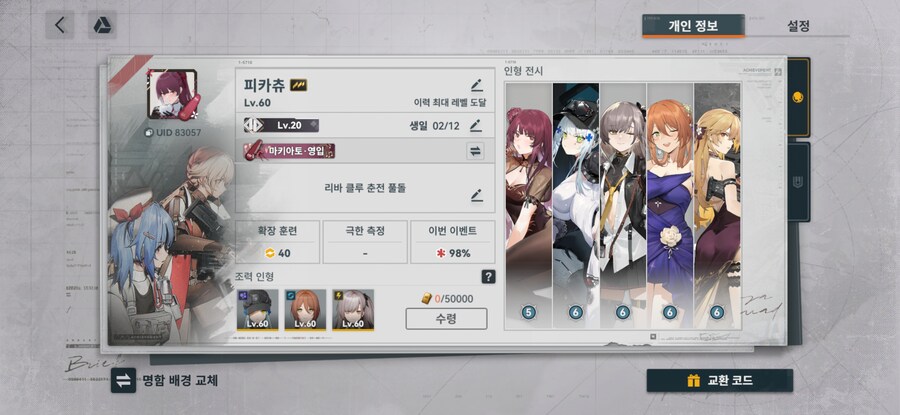Open the white-haired doll showcase slot
Viewport: 900px width, 415px height.
(x=576, y=205)
